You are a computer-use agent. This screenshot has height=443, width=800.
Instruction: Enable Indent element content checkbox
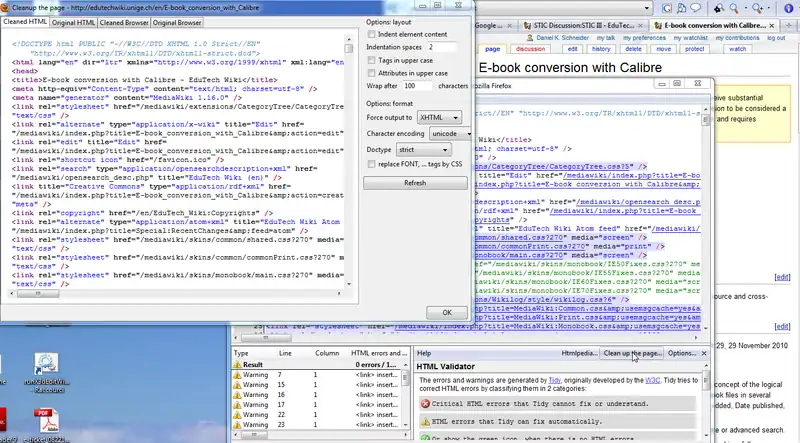(372, 34)
